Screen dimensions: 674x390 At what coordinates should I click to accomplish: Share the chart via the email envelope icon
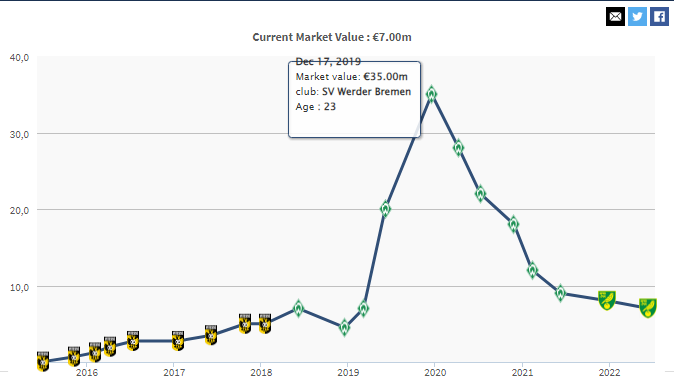[x=615, y=17]
